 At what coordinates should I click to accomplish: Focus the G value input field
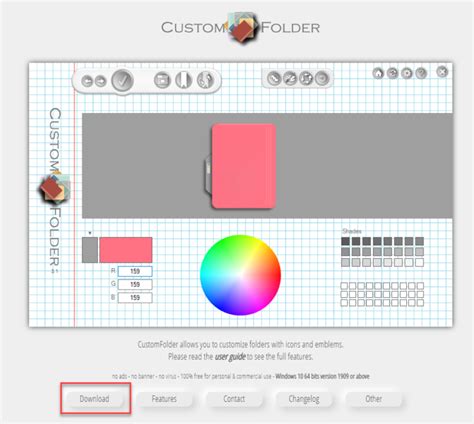pos(135,284)
